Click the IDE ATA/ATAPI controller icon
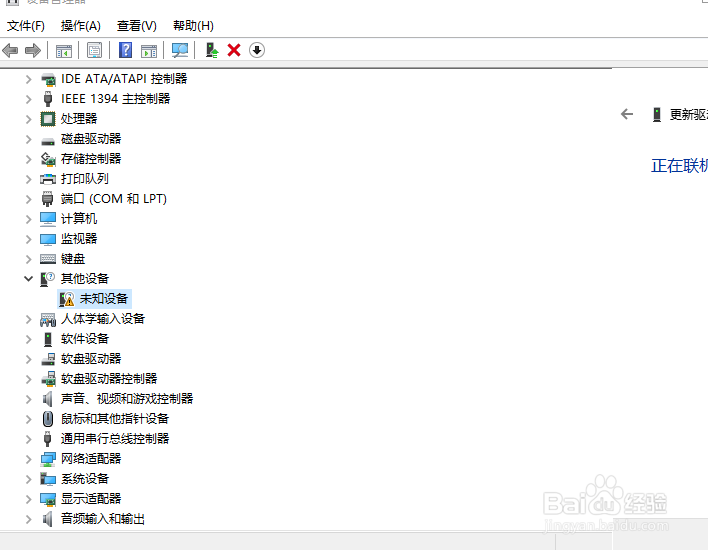This screenshot has width=708, height=550. pos(48,79)
